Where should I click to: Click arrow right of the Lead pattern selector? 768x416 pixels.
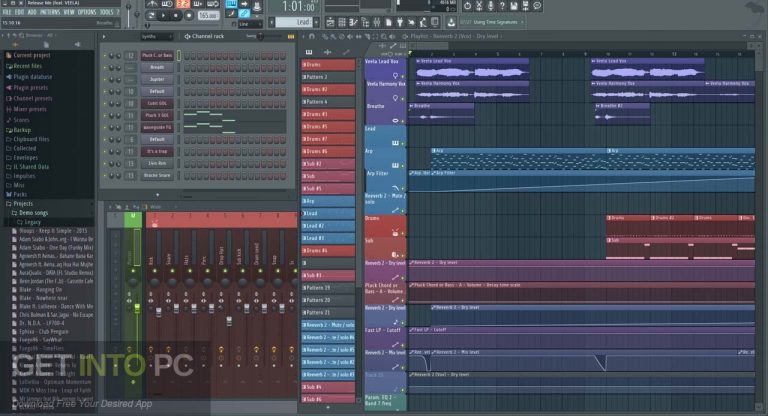click(x=316, y=22)
